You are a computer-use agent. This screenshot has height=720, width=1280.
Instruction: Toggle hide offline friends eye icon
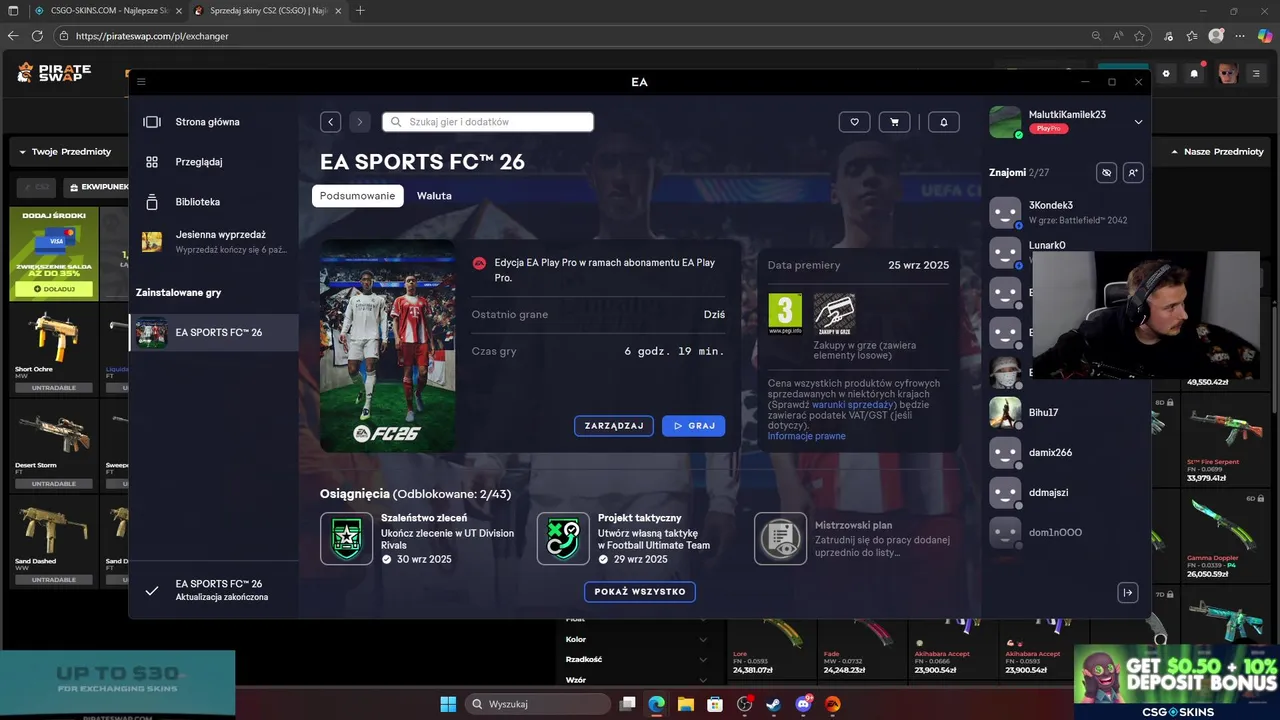pos(1106,173)
